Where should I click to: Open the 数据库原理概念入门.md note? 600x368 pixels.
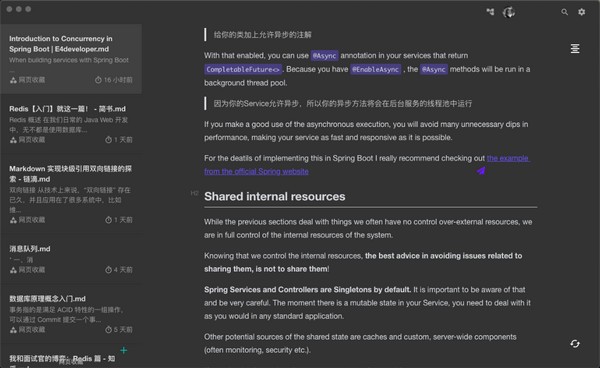[x=71, y=314]
